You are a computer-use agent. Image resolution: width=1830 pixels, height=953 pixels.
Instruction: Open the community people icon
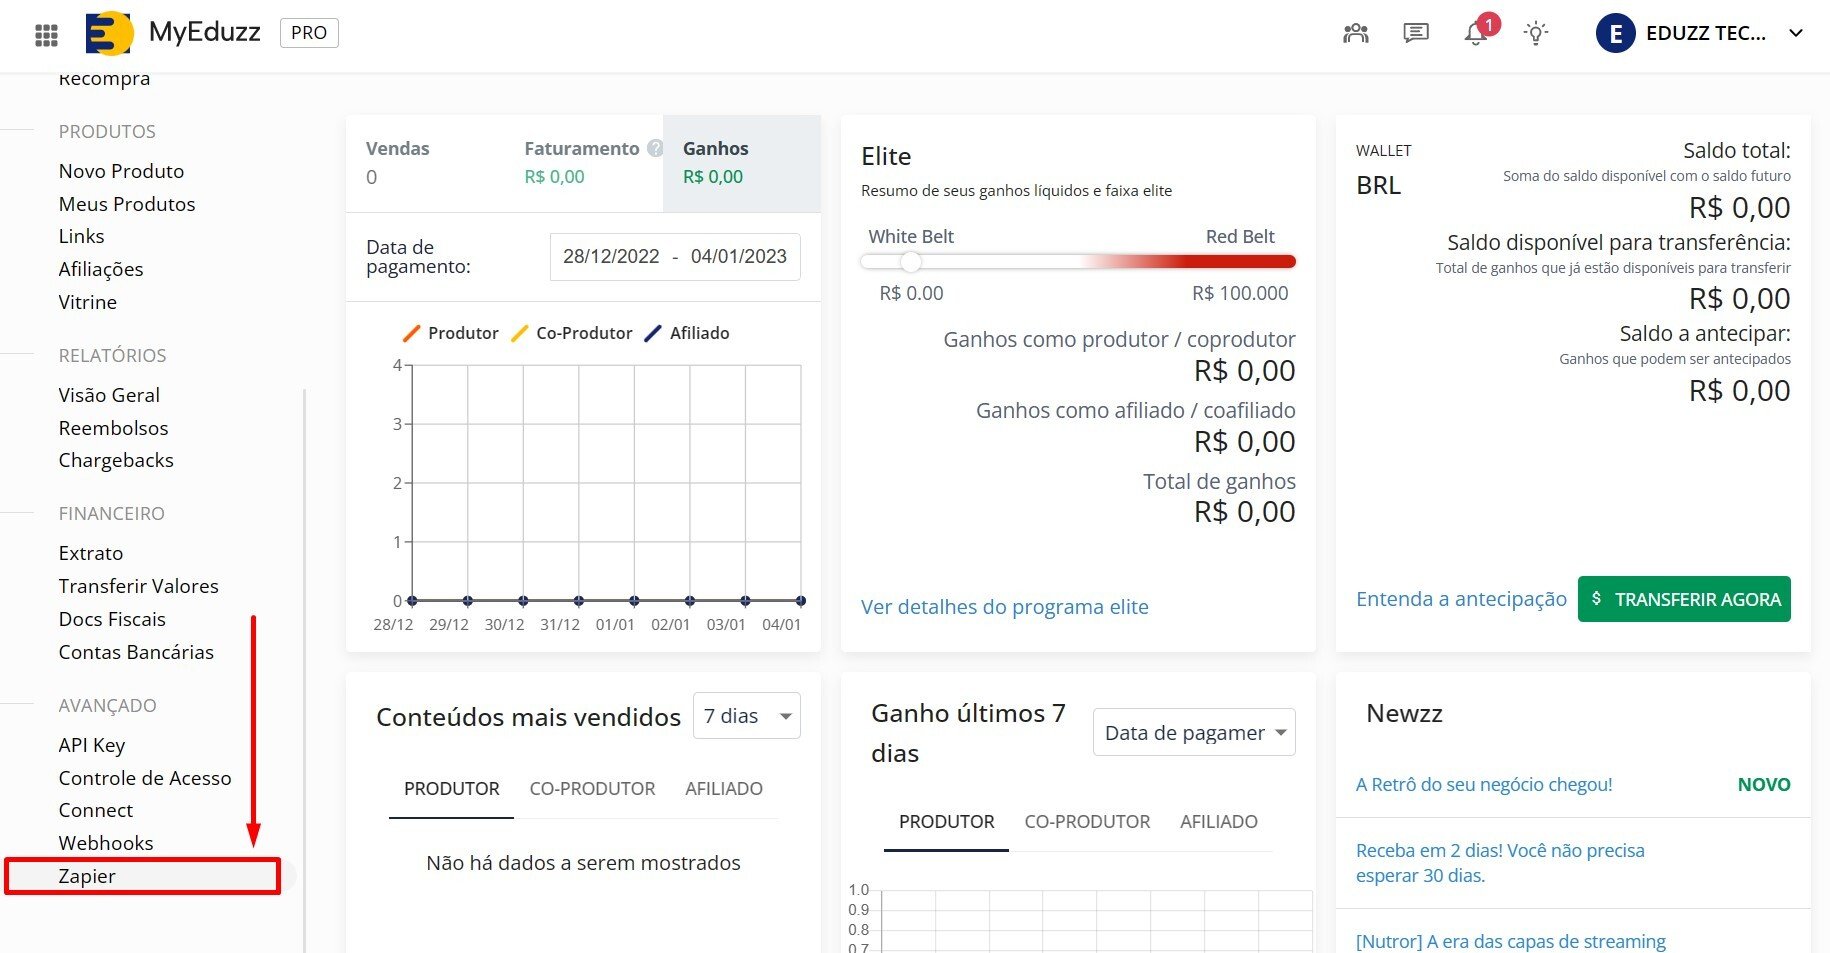1355,33
